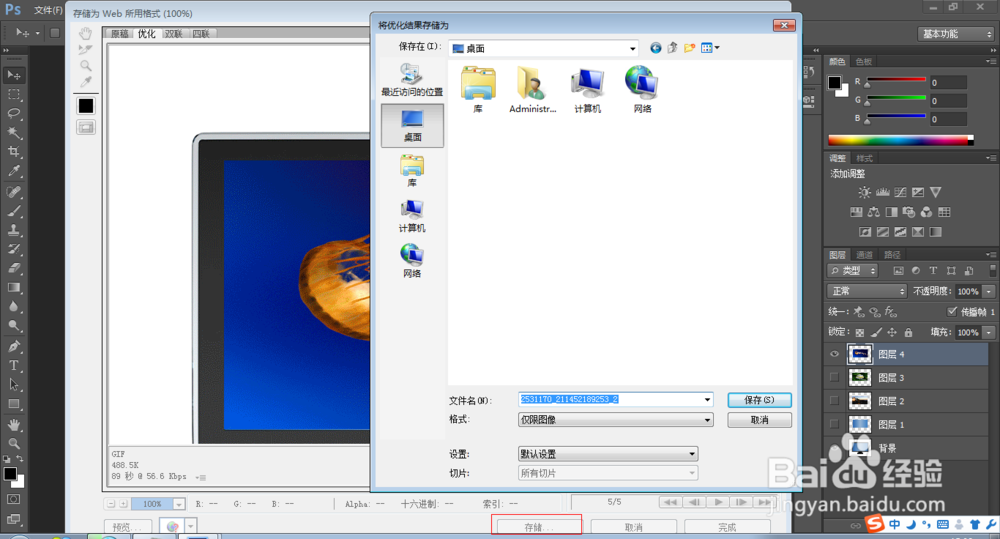Create a new folder in save dialog
The width and height of the screenshot is (1000, 539).
point(689,48)
